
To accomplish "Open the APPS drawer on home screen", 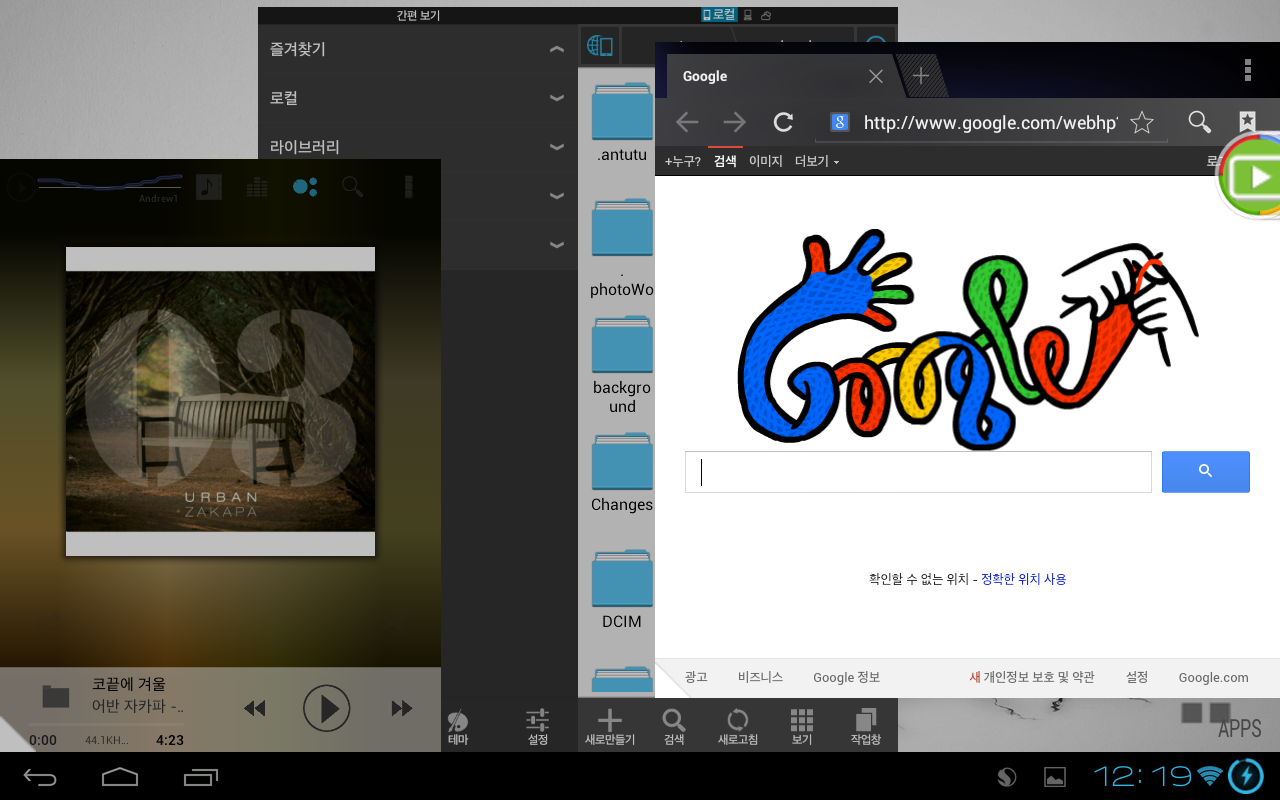I will point(1239,729).
